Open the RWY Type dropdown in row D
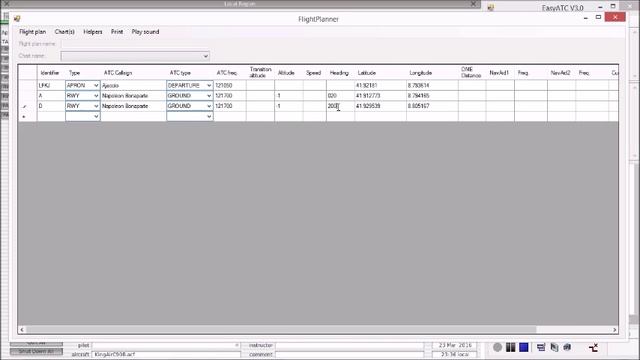Viewport: 640px width, 360px height. [x=96, y=106]
